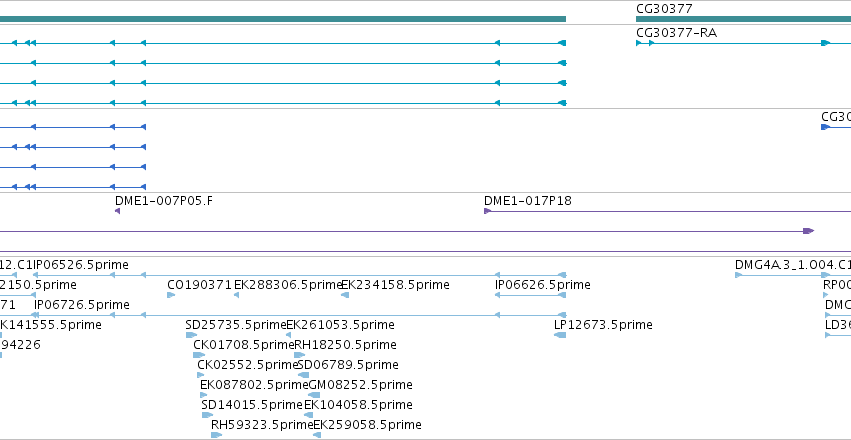Open the LP12673.5prime EST label

[603, 325]
